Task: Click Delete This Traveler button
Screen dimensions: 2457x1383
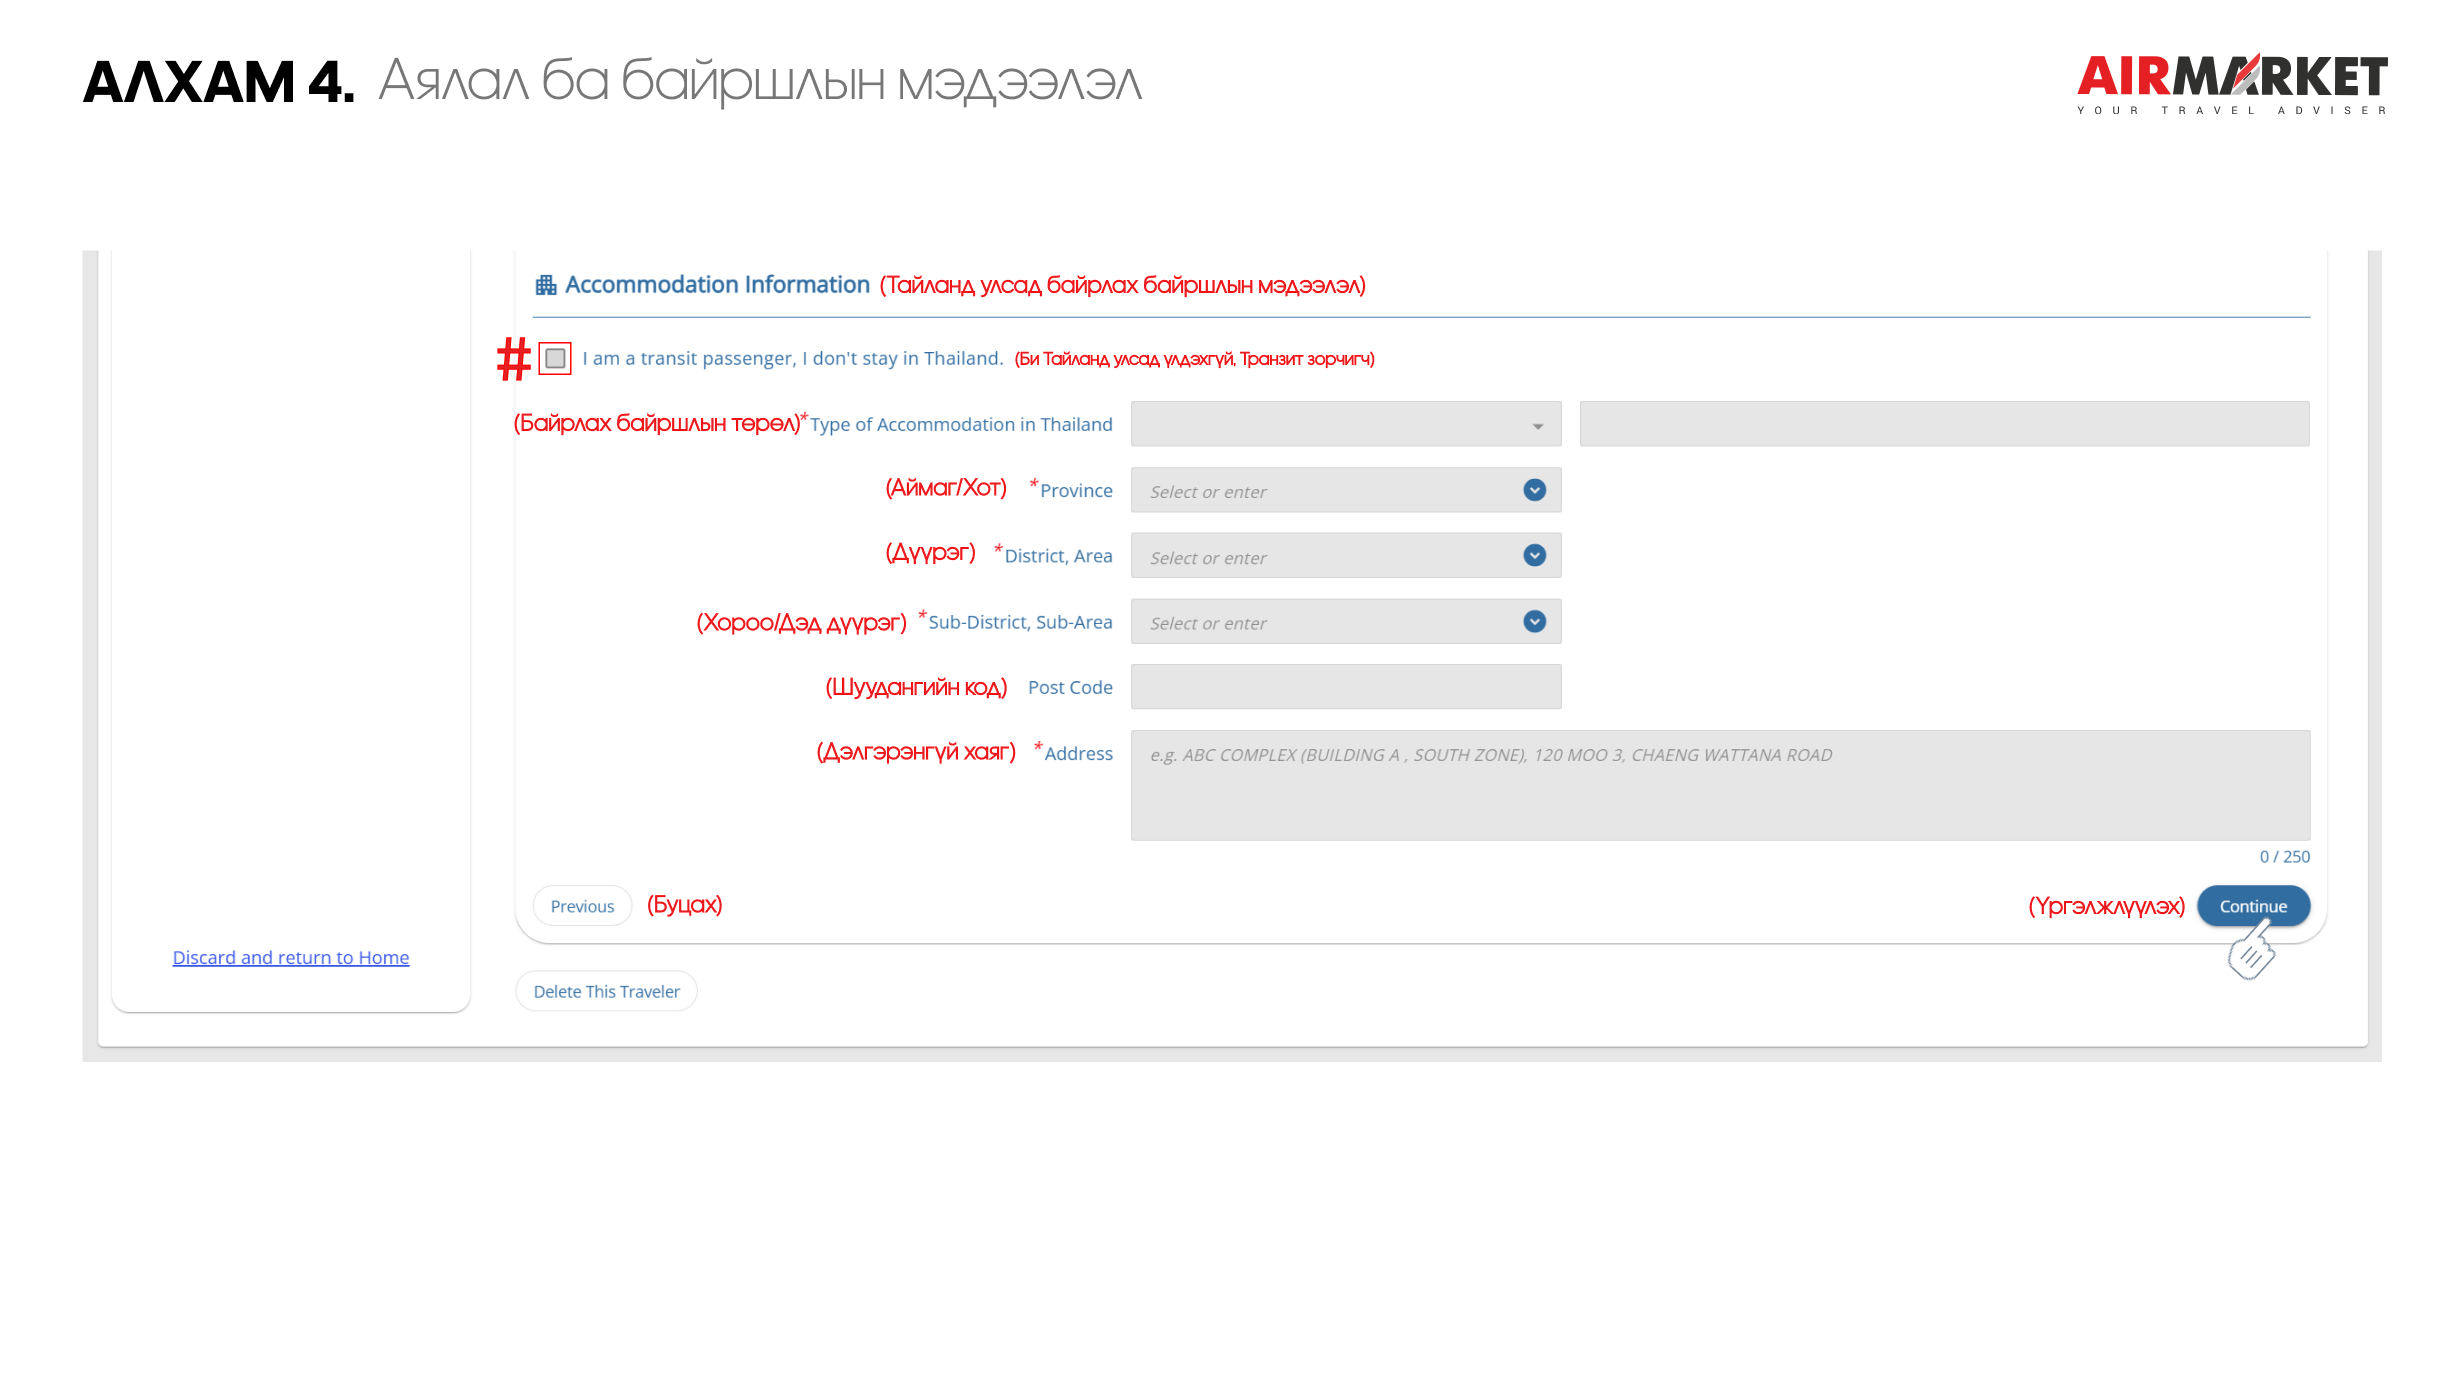Action: (606, 991)
